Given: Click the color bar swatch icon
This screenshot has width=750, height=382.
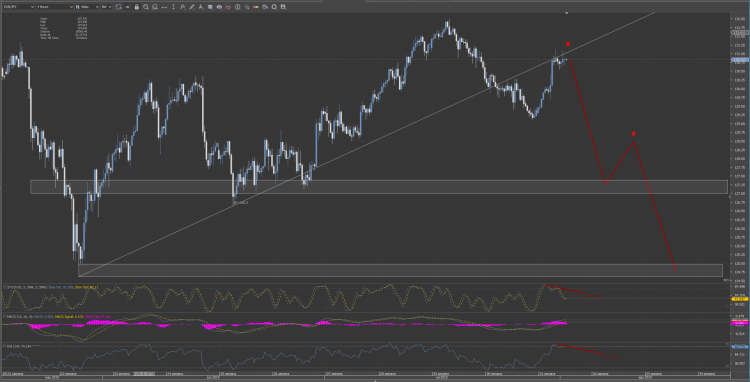Looking at the screenshot, I should tap(255, 7).
